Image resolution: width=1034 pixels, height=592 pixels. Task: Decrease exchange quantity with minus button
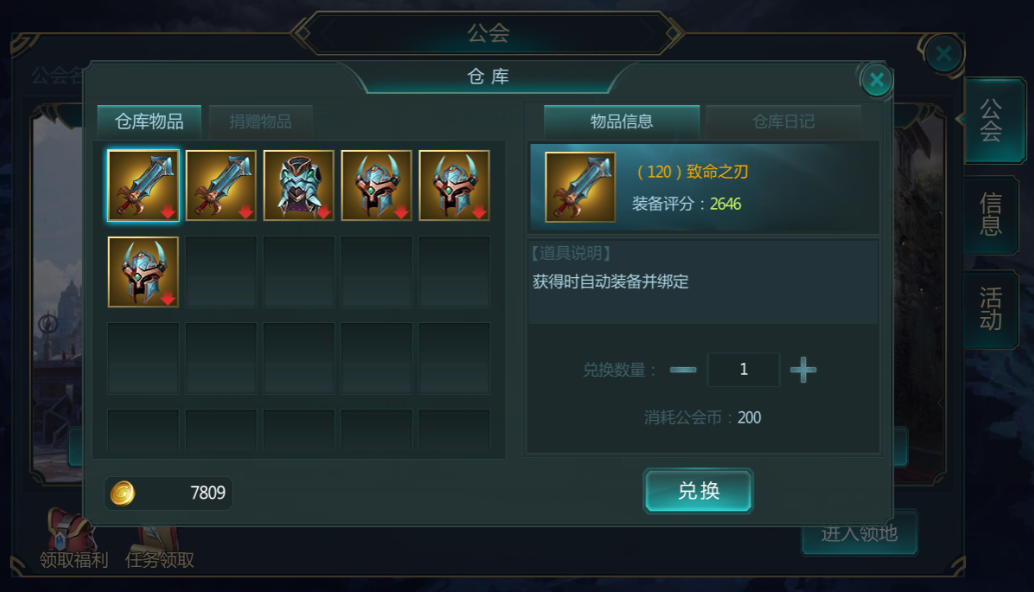click(x=683, y=370)
